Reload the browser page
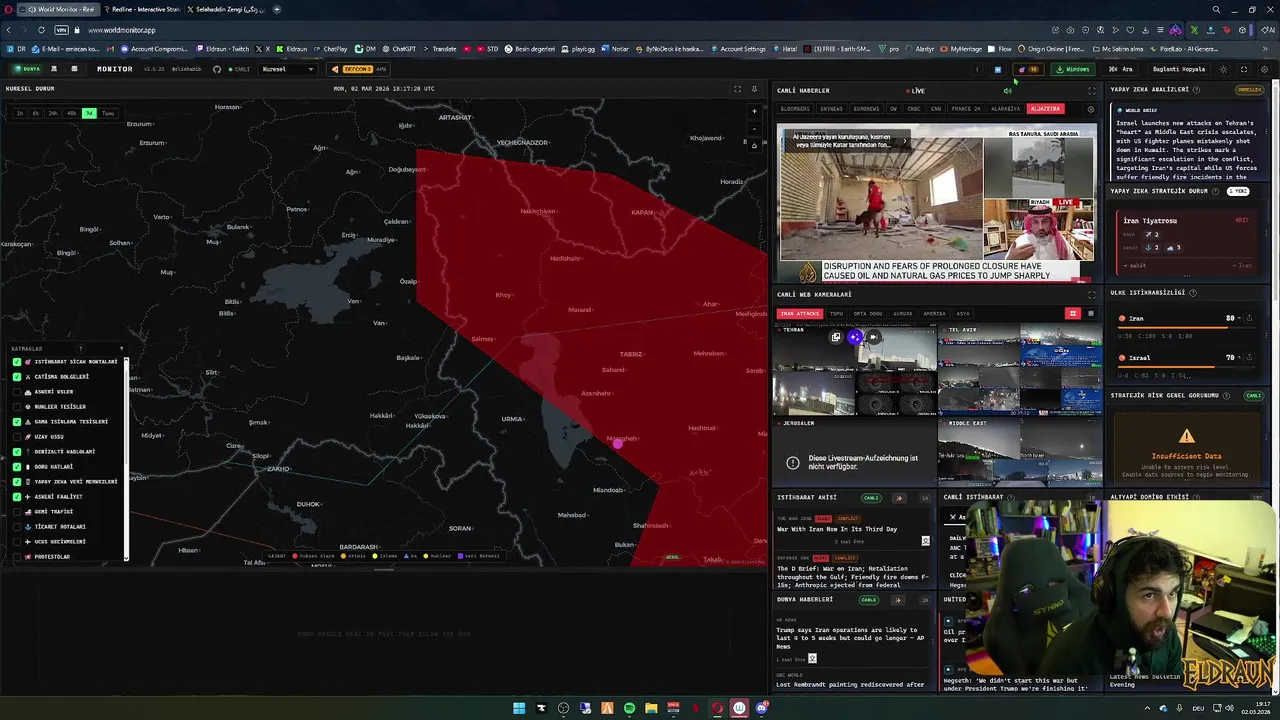The height and width of the screenshot is (720, 1280). [x=41, y=30]
